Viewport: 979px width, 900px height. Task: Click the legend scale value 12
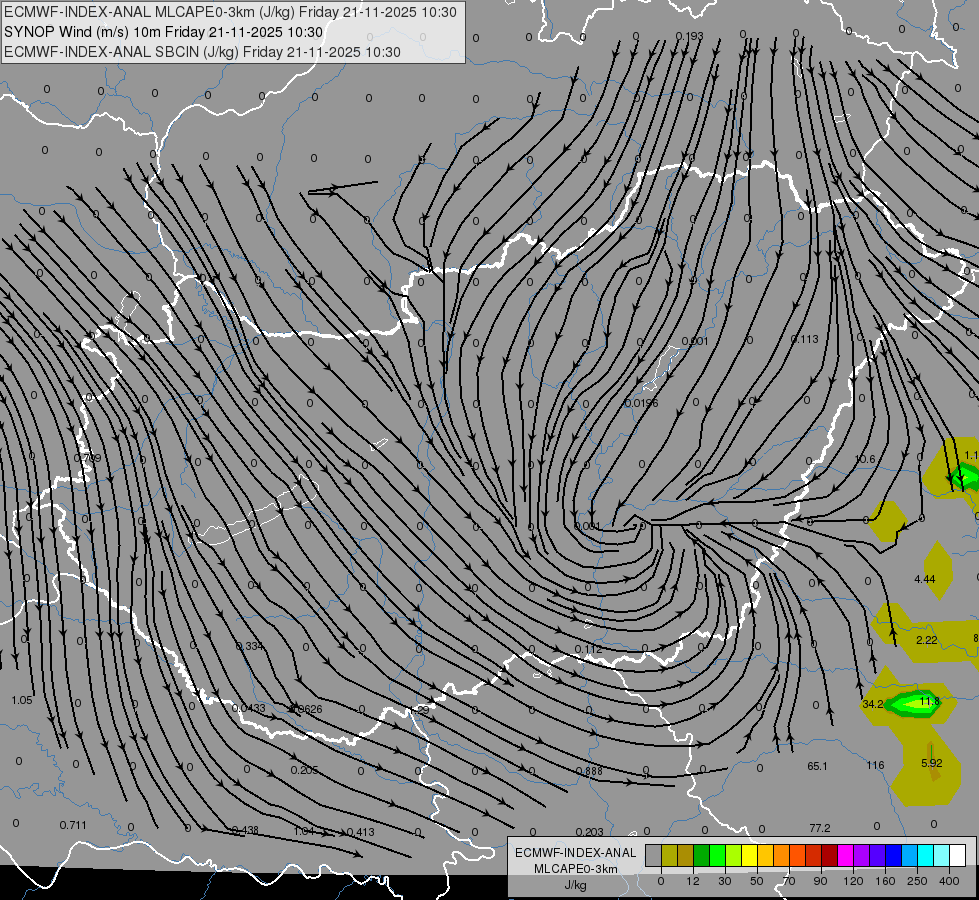(693, 881)
